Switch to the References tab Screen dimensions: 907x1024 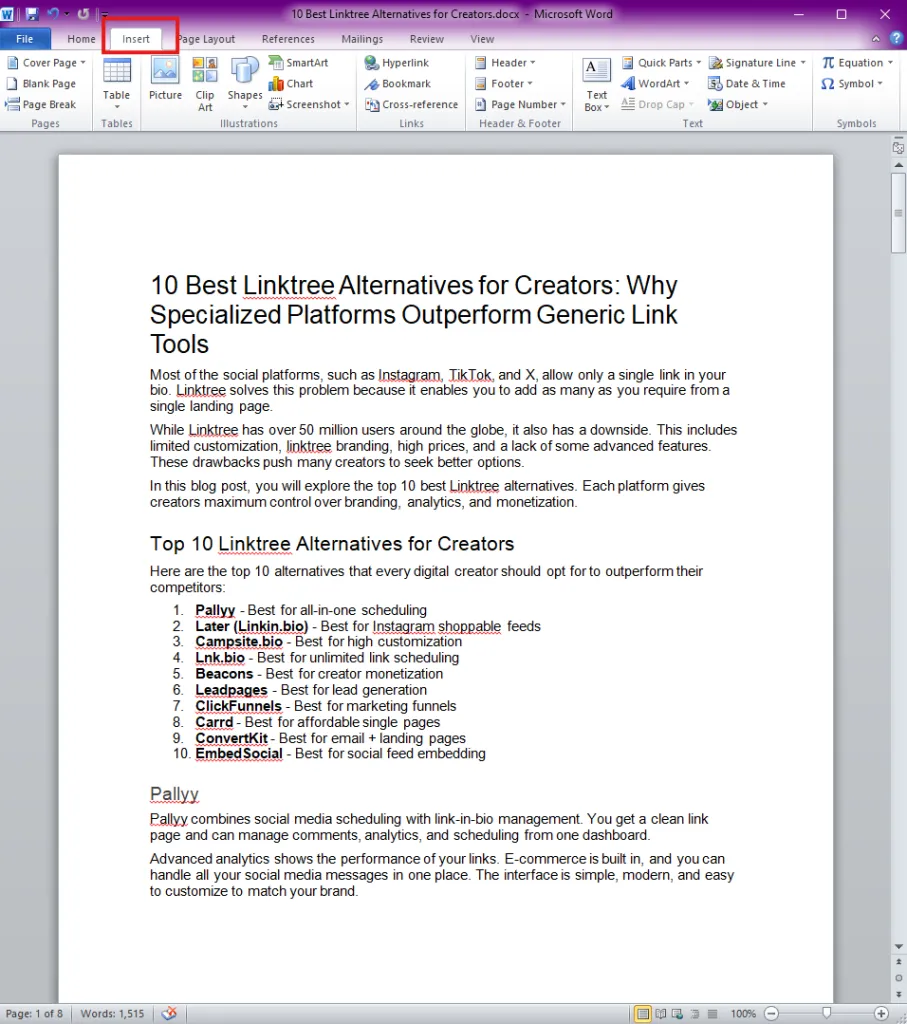[x=288, y=39]
